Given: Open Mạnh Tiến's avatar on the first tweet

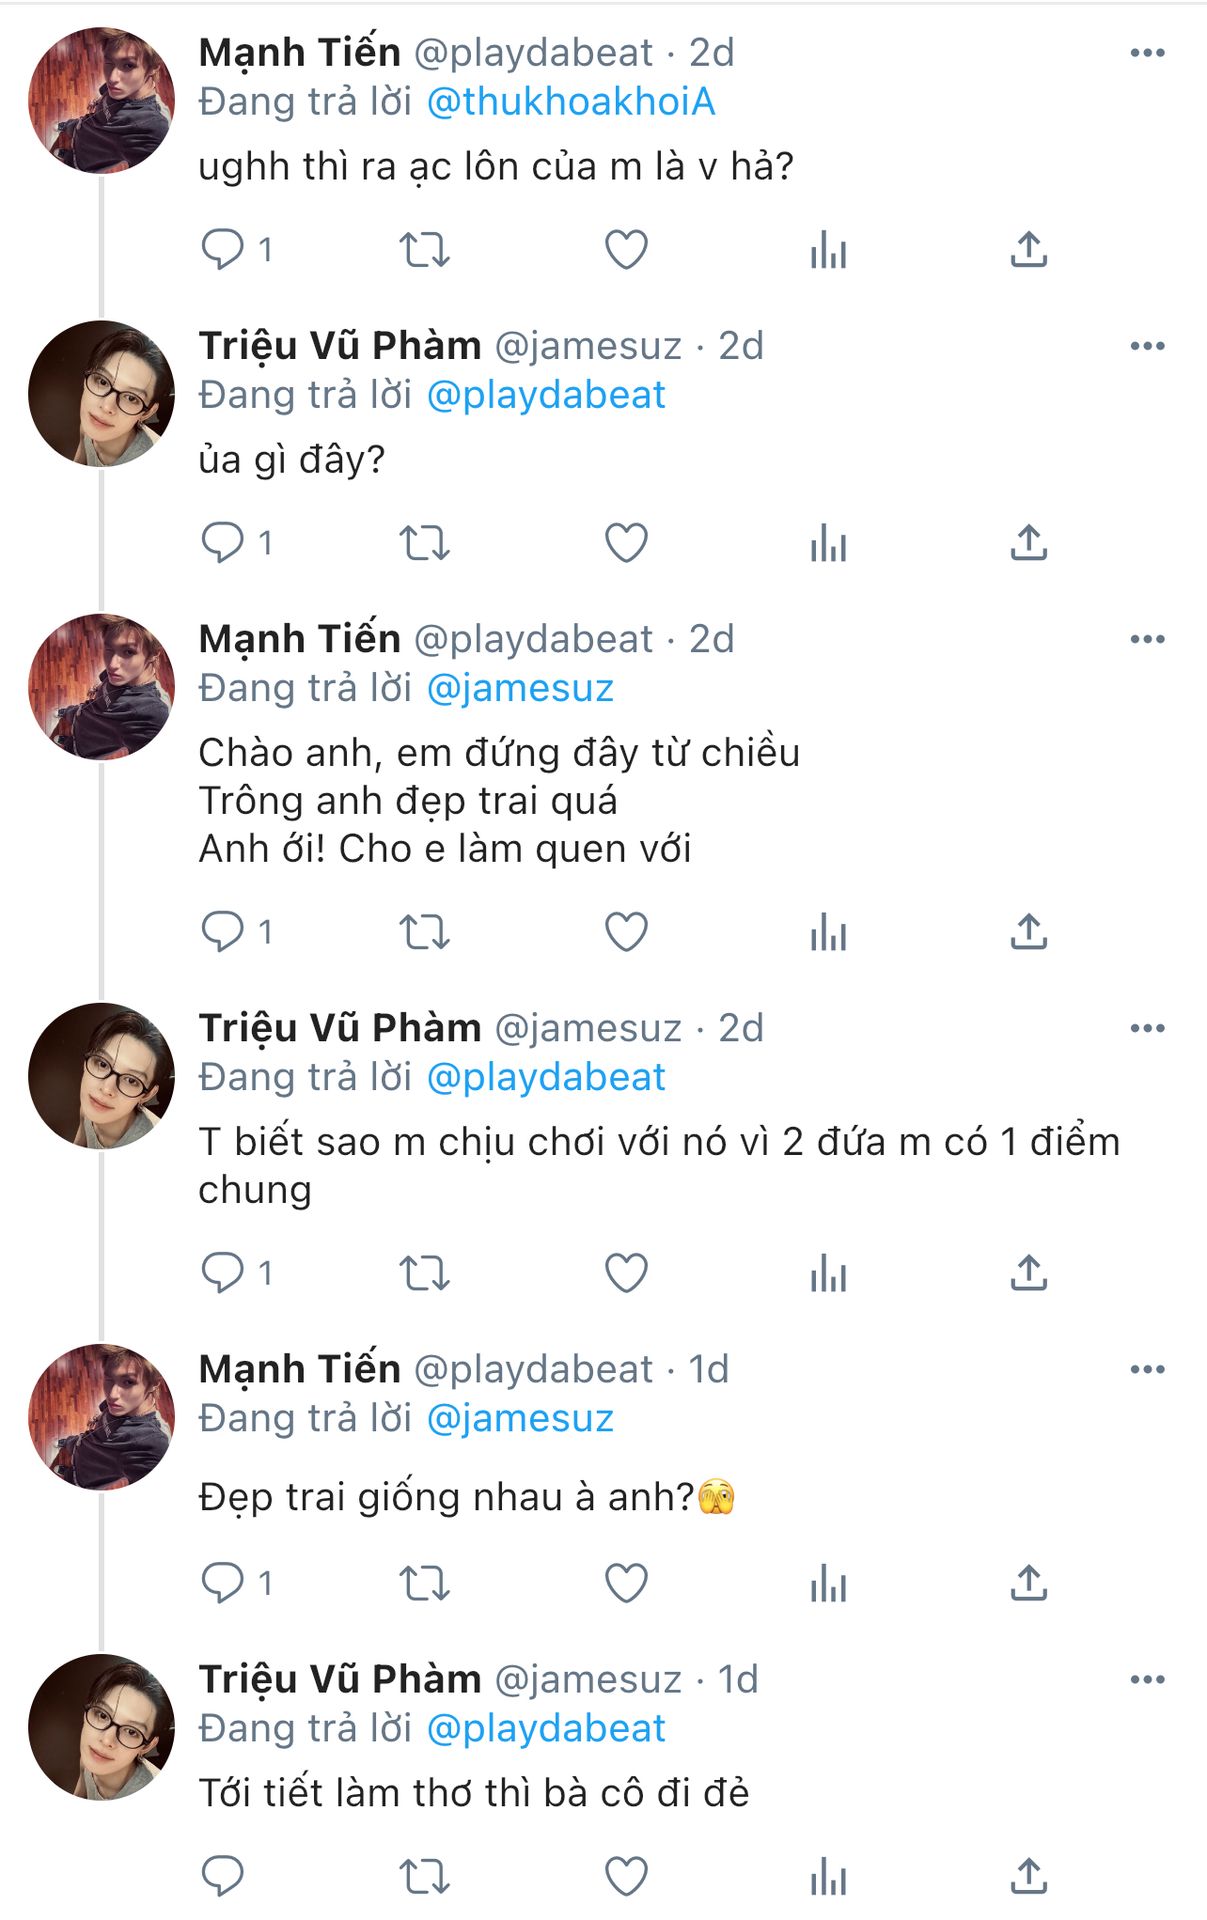Looking at the screenshot, I should point(101,101).
